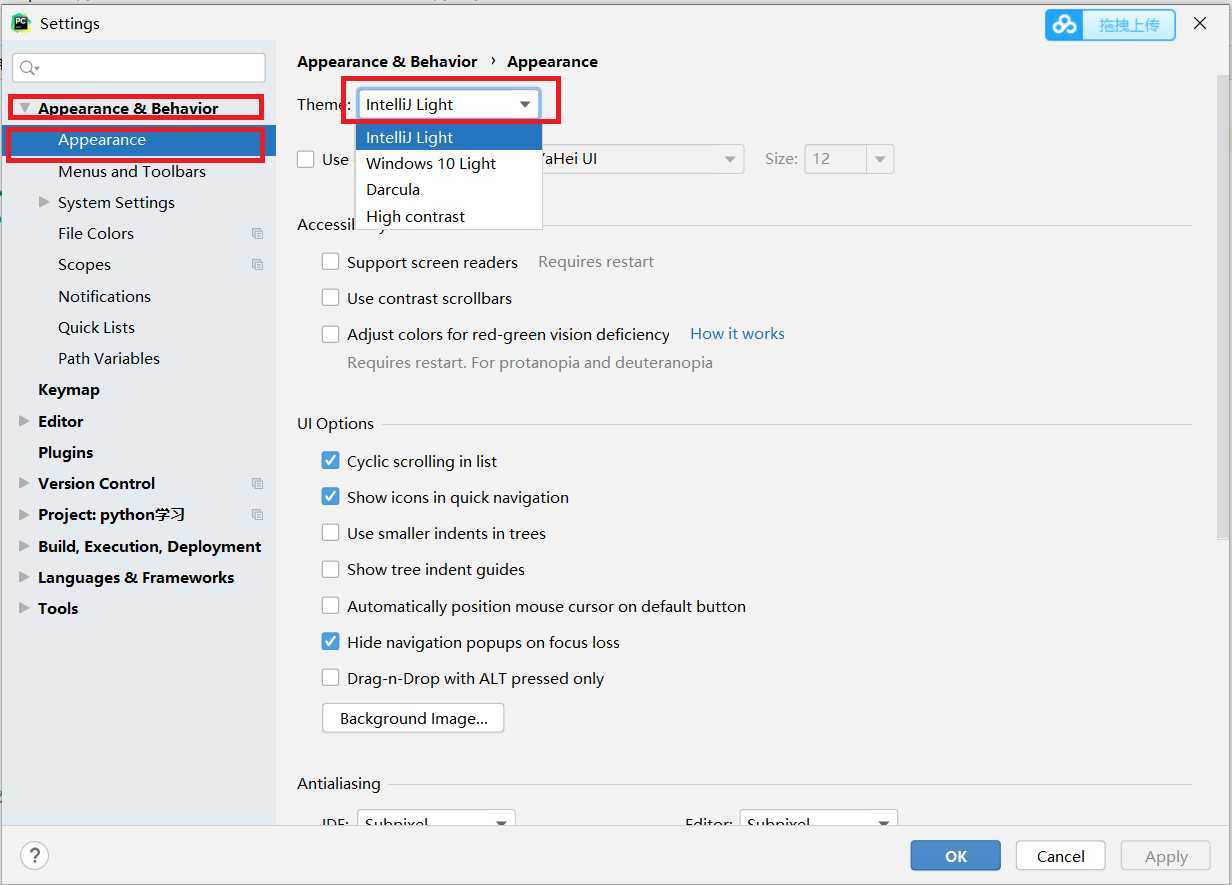Screen dimensions: 1232x885
Task: Expand the Tools node arrow
Action: tap(24, 608)
